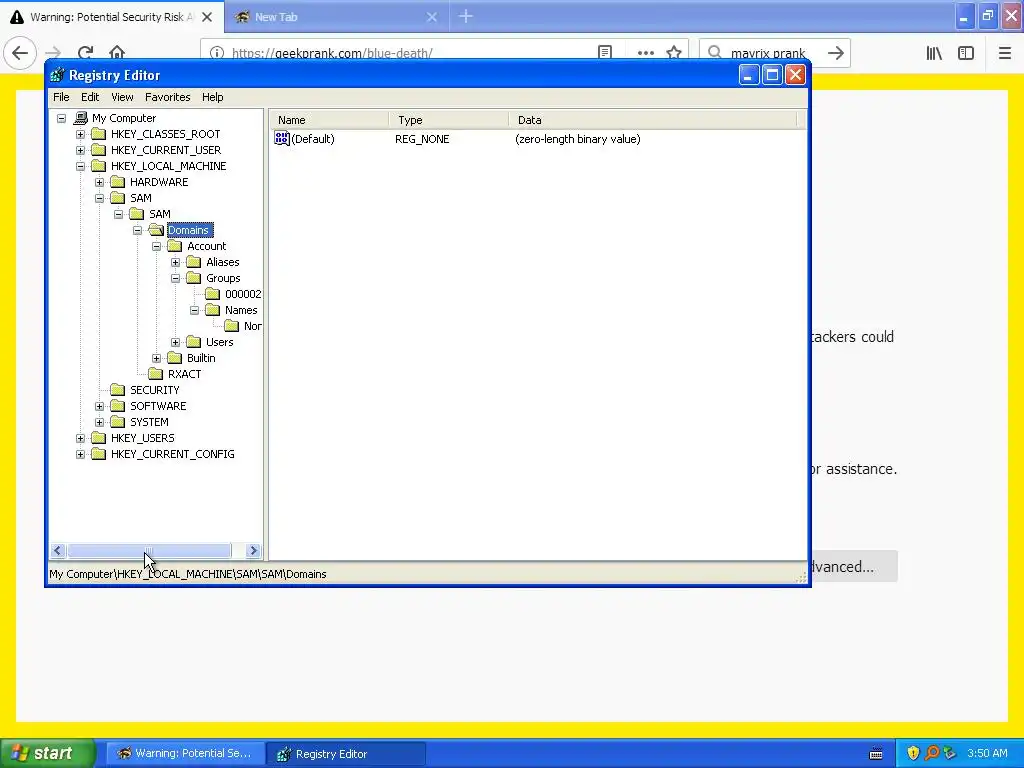
Task: Select the HKEY_LOCAL_MACHINE folder icon
Action: 99,166
